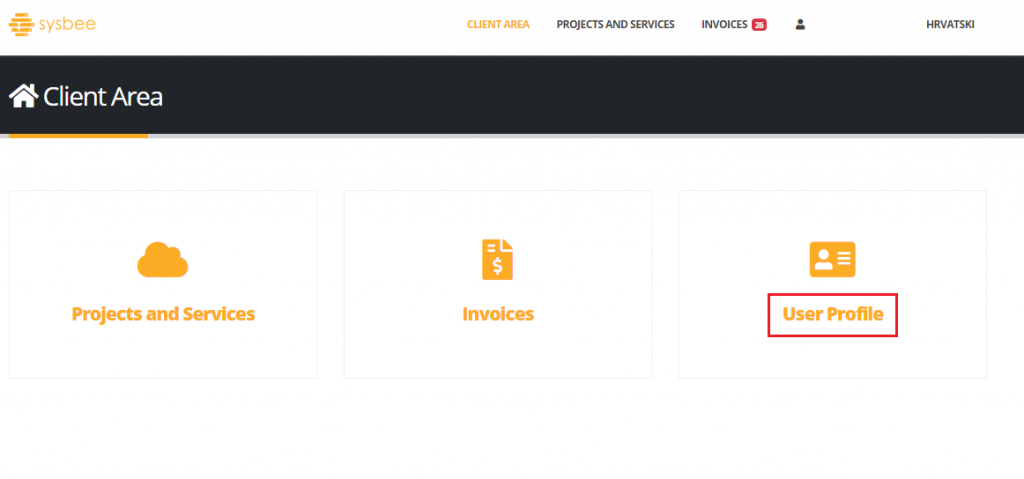This screenshot has height=479, width=1024.
Task: Click the red 26 invoices badge
Action: (x=759, y=25)
